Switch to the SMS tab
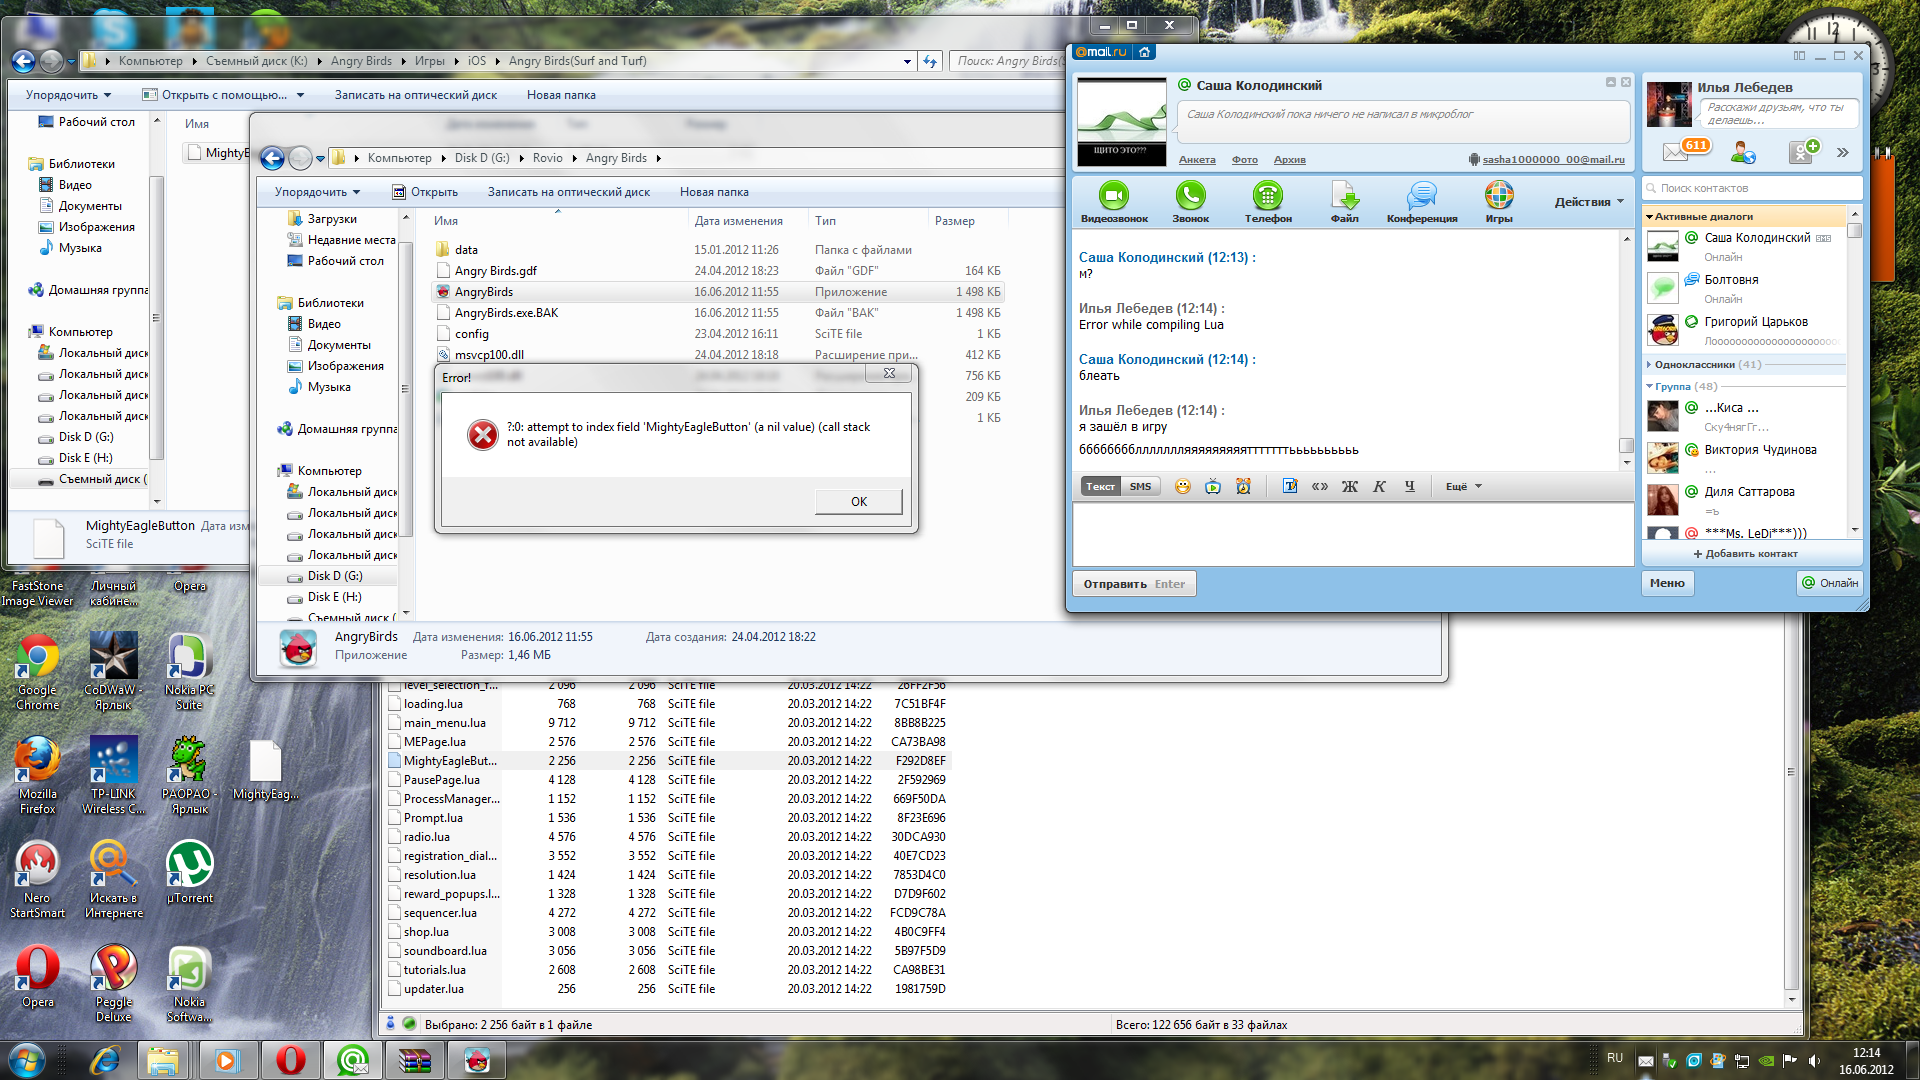1920x1080 pixels. tap(1140, 487)
